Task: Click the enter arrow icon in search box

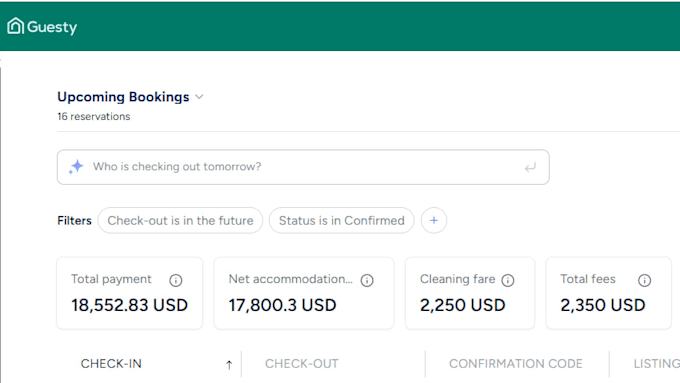Action: [530, 167]
